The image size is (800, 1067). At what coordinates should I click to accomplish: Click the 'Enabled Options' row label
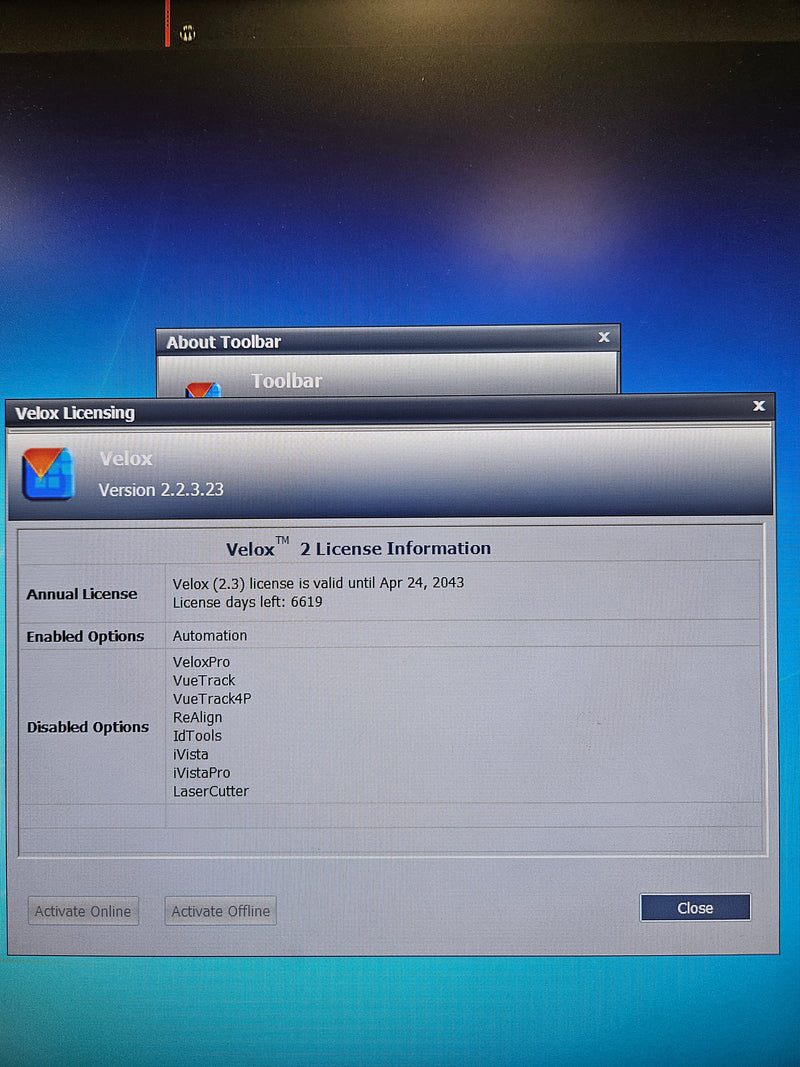pyautogui.click(x=85, y=636)
